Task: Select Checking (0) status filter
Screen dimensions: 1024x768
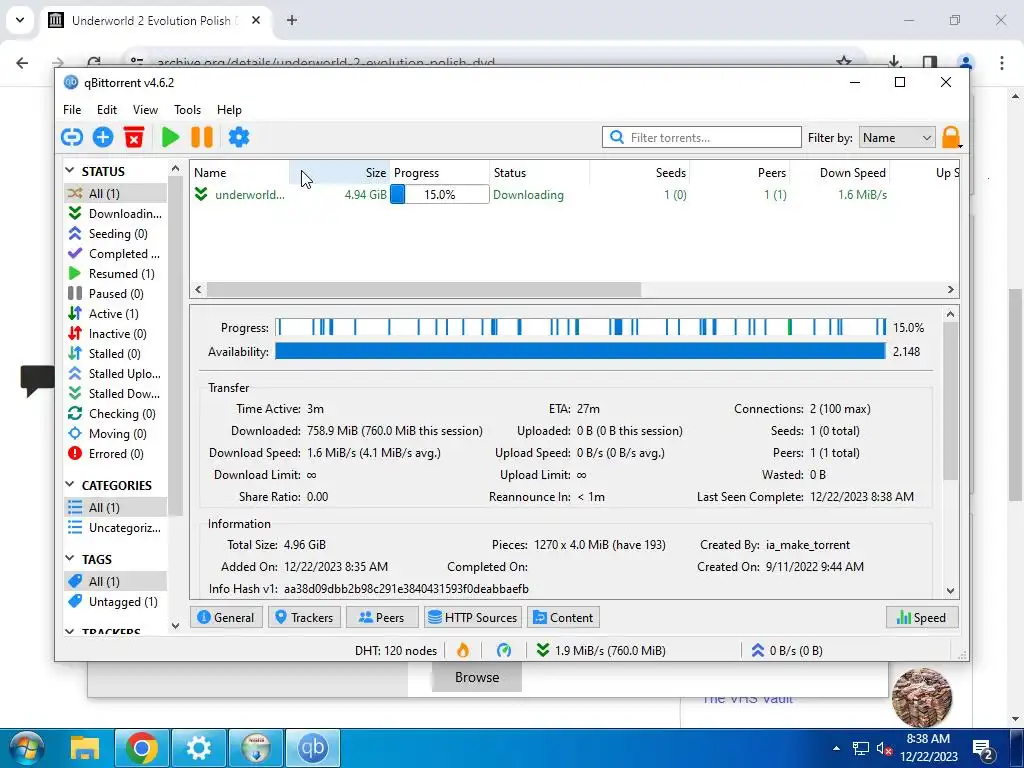Action: coord(115,414)
